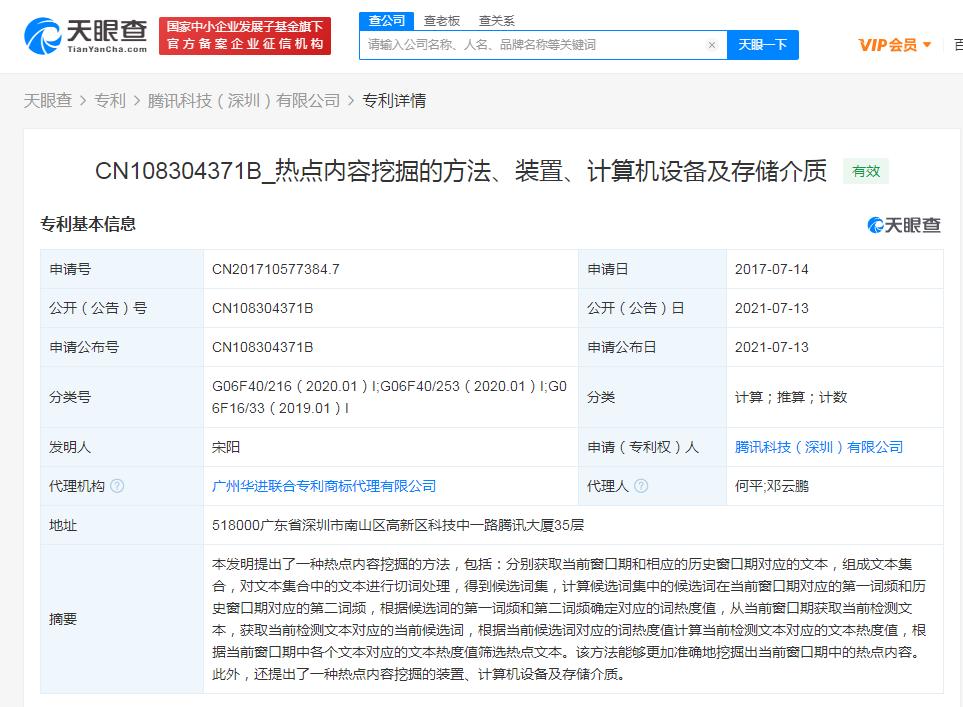This screenshot has width=963, height=707.
Task: Click the inventor name 宋阳
Action: pos(226,447)
